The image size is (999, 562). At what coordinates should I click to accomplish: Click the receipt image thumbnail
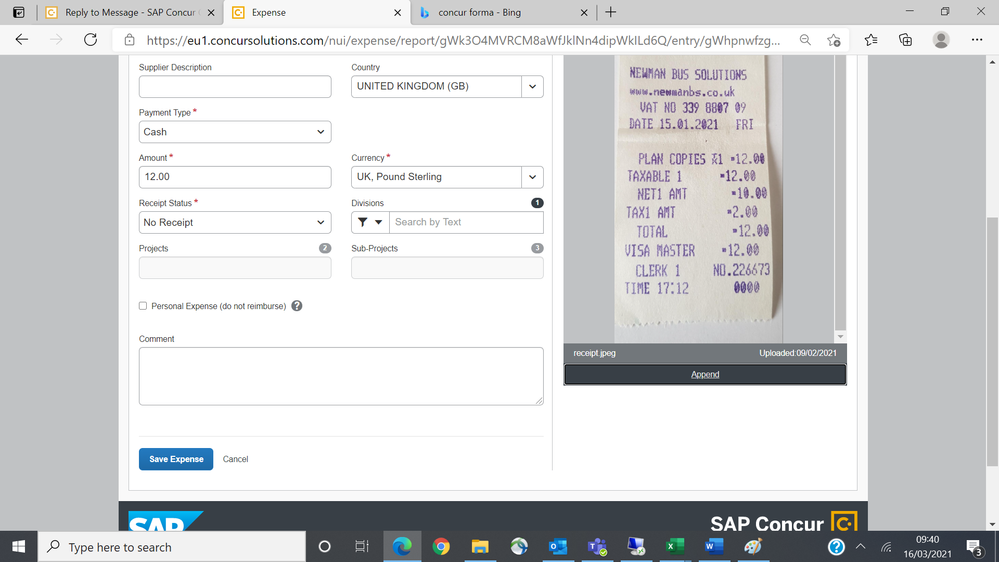[698, 199]
